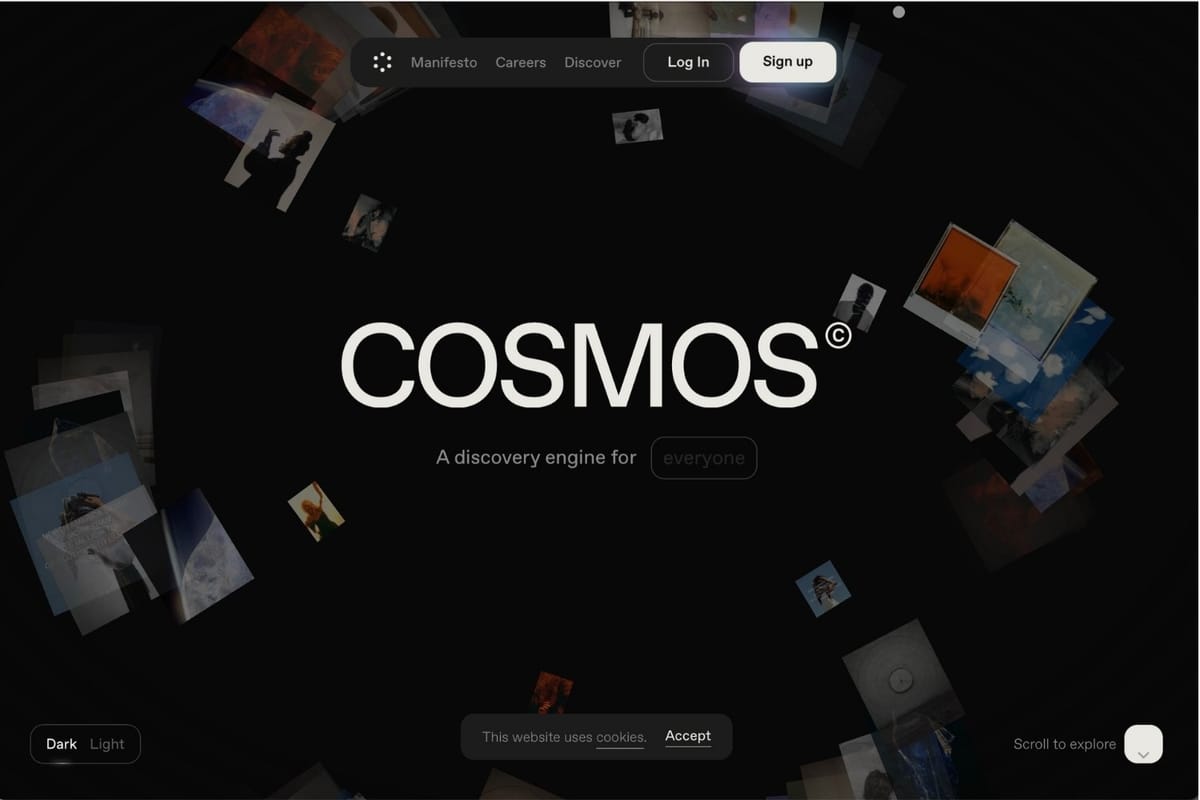Click the dot indicator at the top right

[x=898, y=12]
